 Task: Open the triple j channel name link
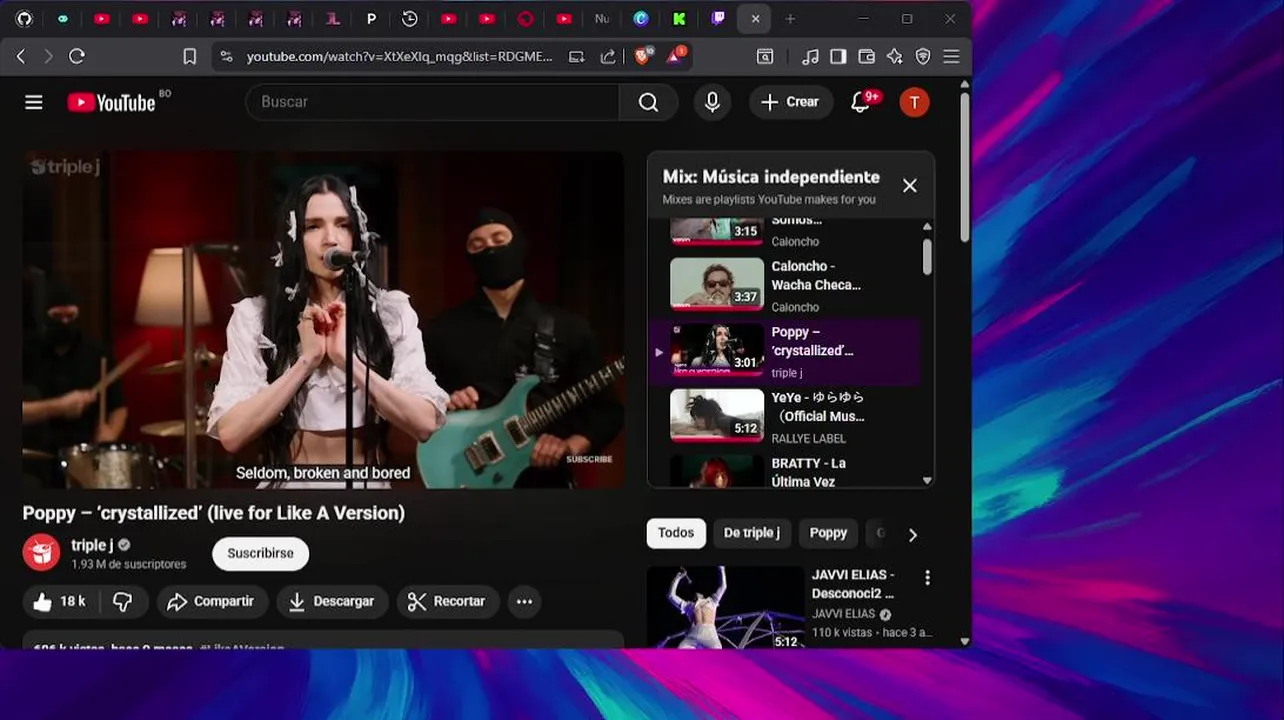tap(91, 545)
